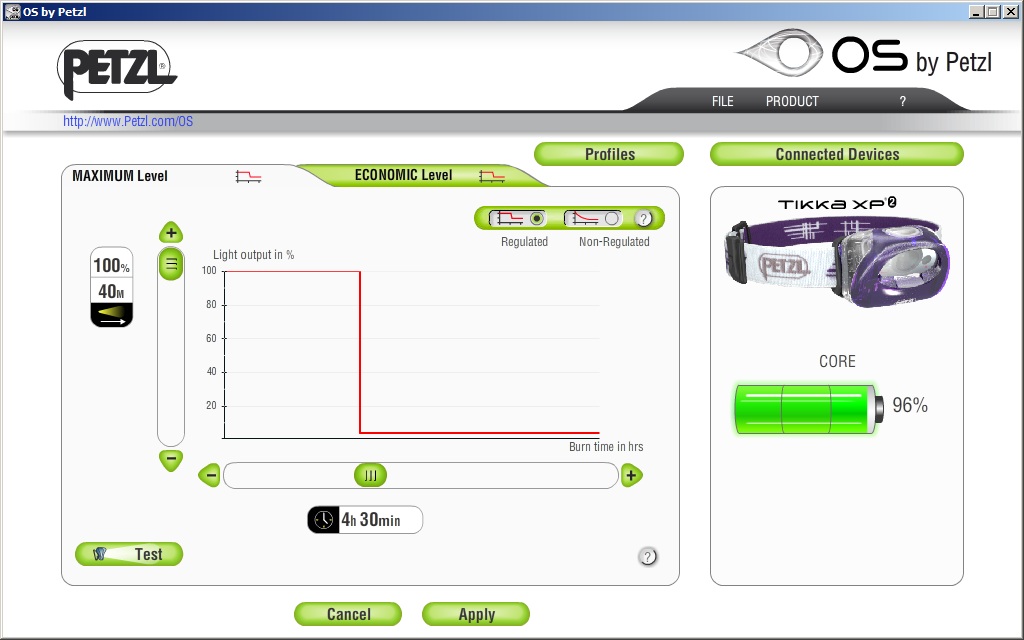1024x640 pixels.
Task: Click the beam distance arrow icon
Action: [x=112, y=315]
